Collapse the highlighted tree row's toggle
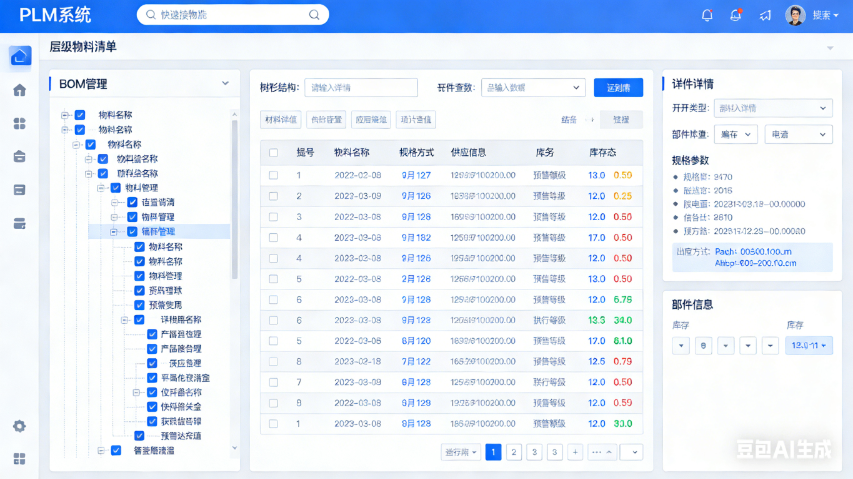This screenshot has height=479, width=853. 114,232
